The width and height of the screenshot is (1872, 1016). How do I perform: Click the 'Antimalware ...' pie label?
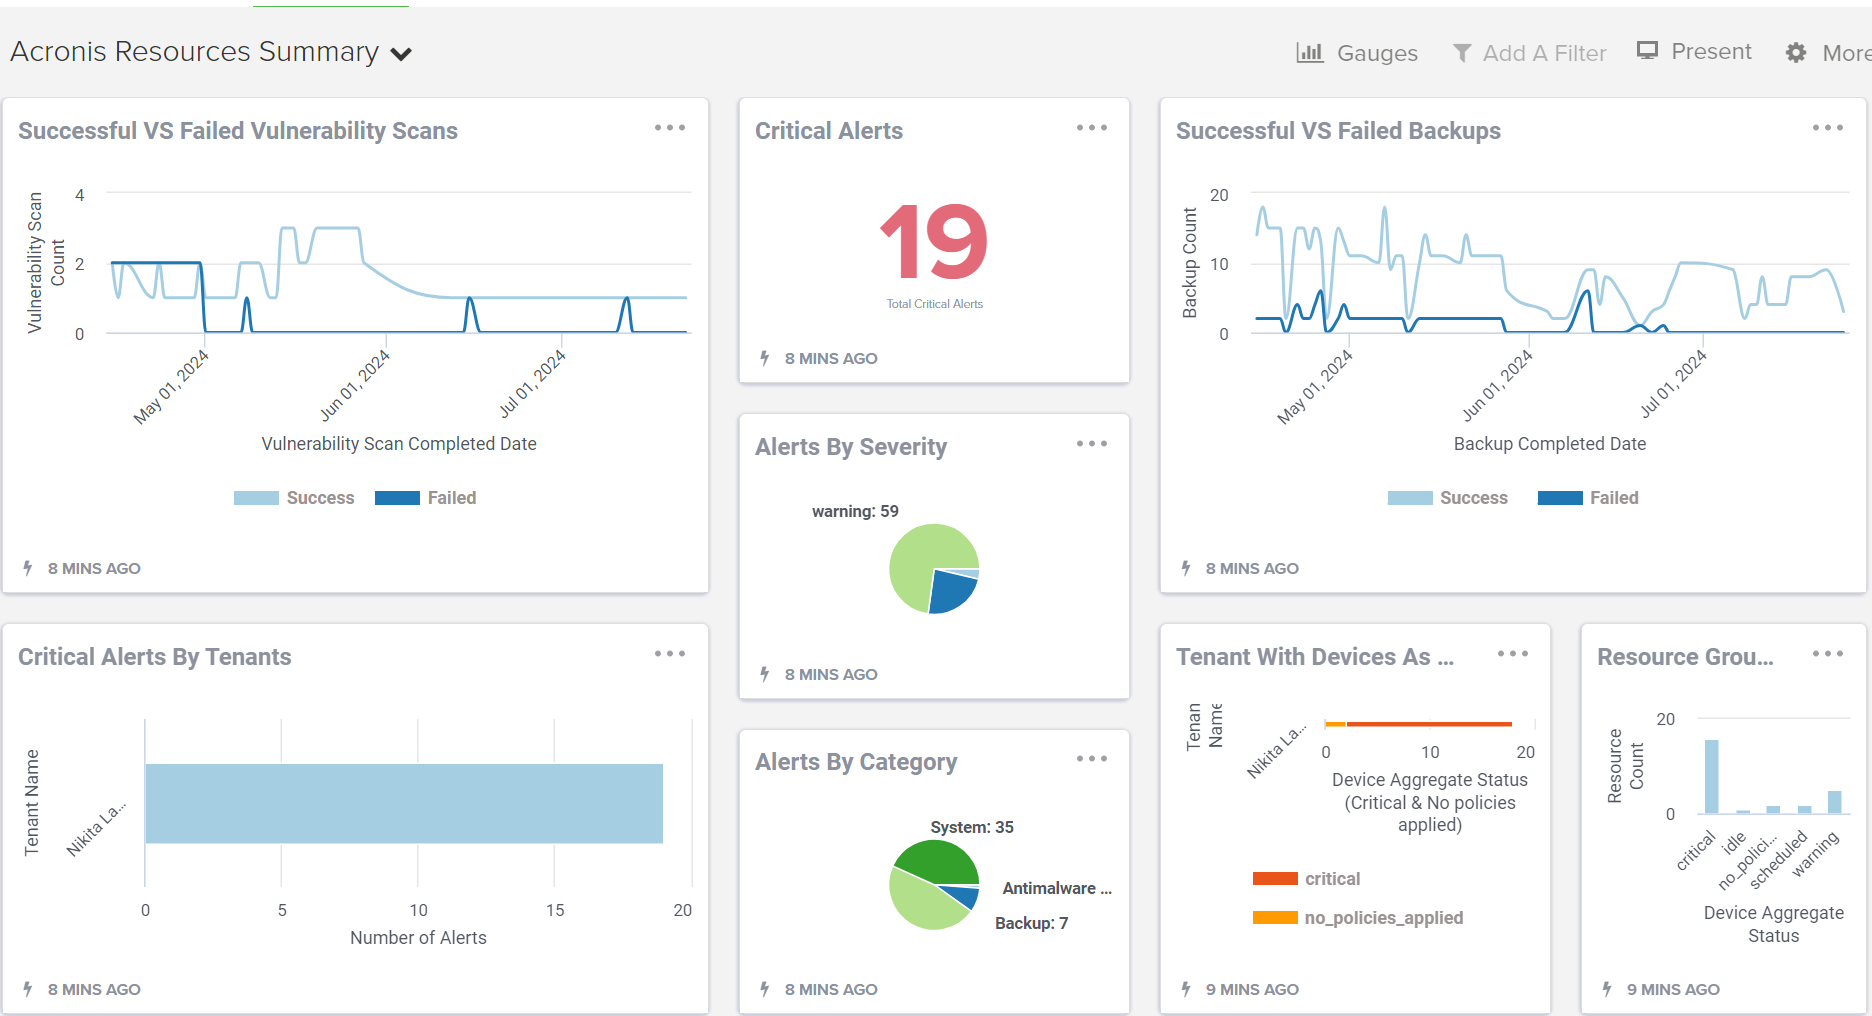[x=1057, y=888]
